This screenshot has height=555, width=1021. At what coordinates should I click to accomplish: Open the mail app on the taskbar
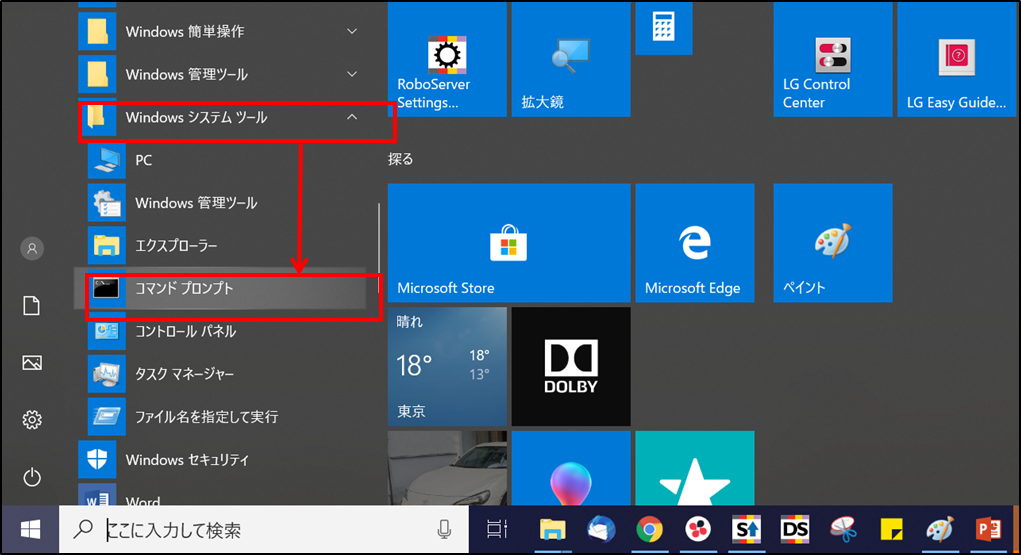pos(600,530)
